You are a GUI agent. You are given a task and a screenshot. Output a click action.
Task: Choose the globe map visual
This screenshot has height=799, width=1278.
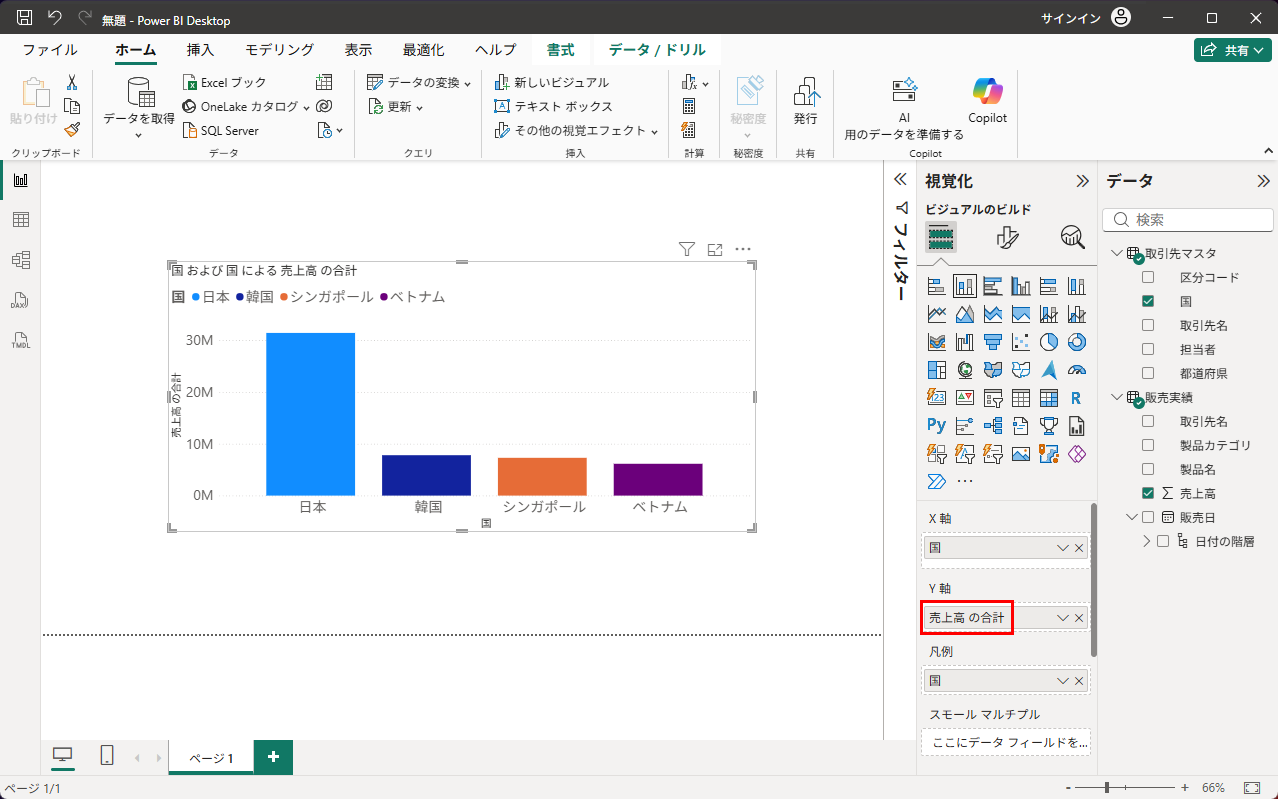(965, 370)
